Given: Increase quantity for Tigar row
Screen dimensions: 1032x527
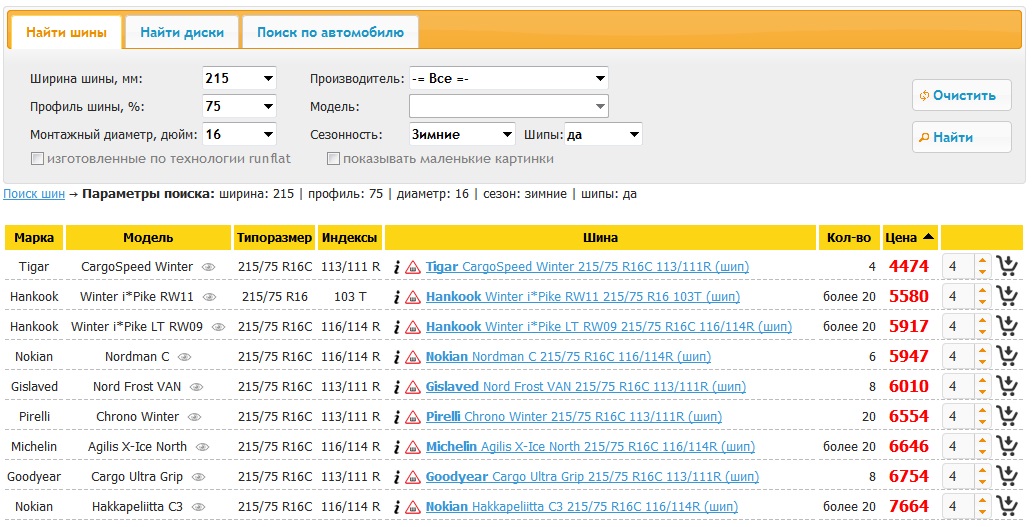Looking at the screenshot, I should 983,261.
